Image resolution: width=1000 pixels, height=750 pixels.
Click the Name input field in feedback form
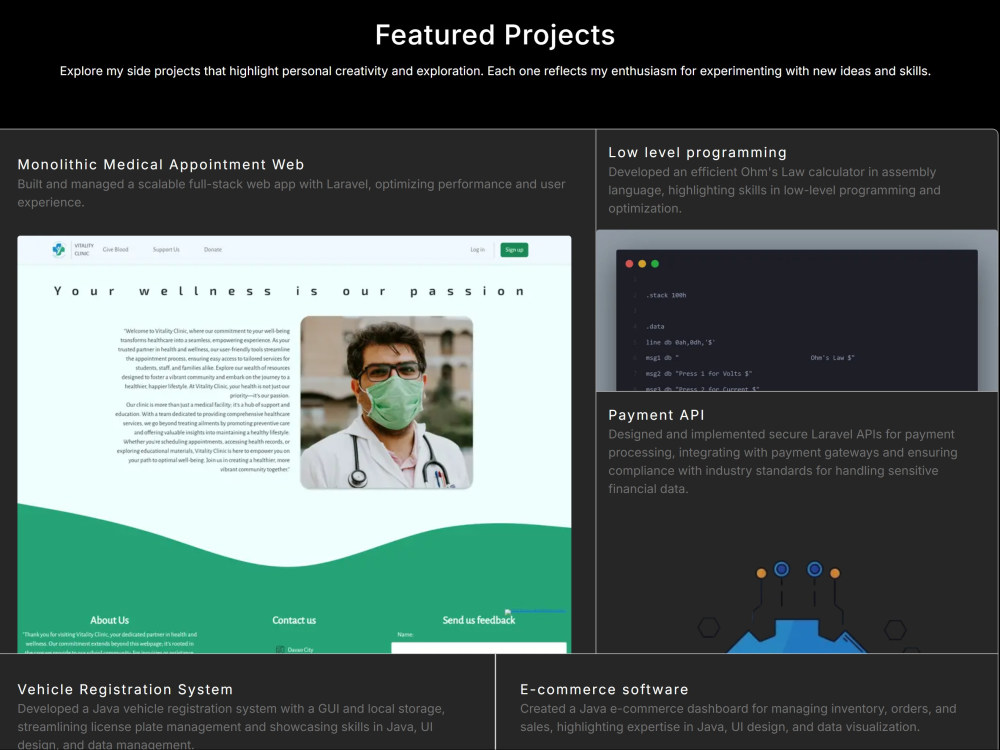click(x=479, y=647)
